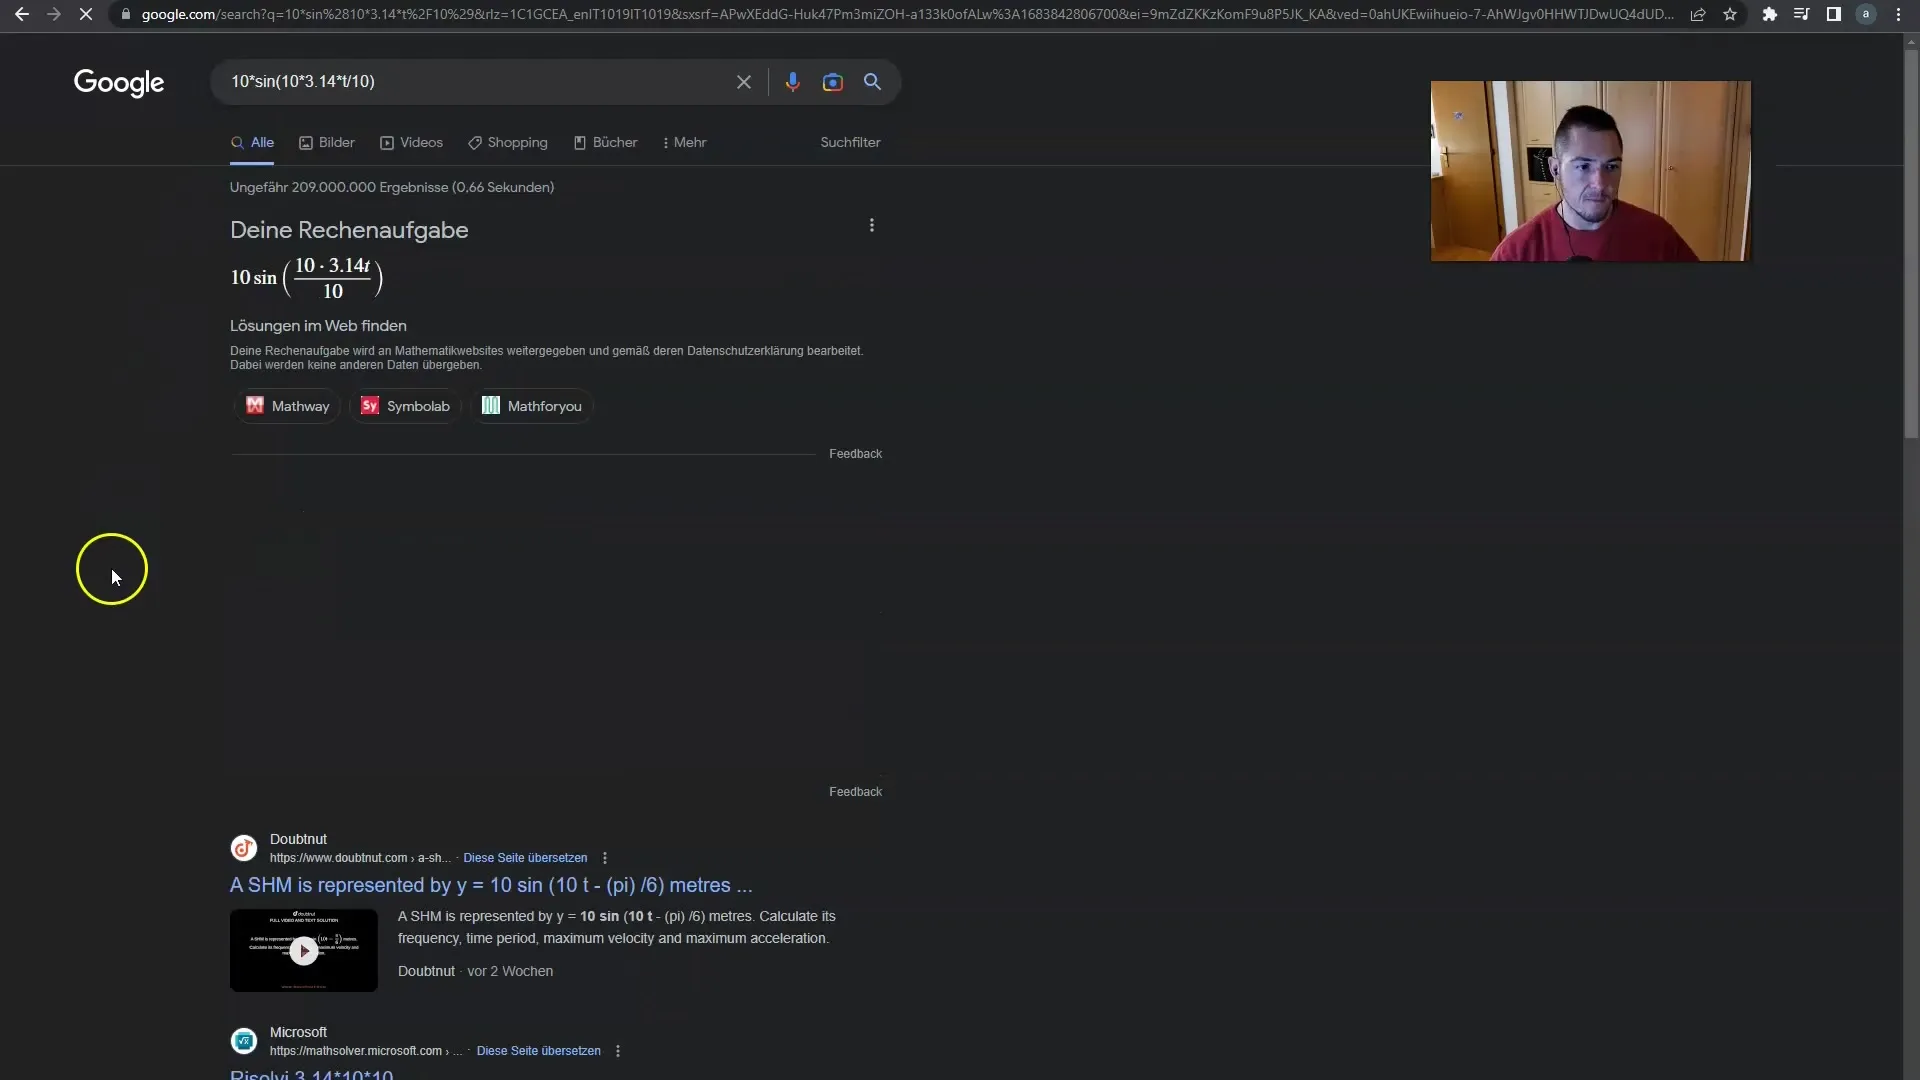This screenshot has width=1920, height=1080.
Task: Click the padlock site info icon
Action: point(126,14)
